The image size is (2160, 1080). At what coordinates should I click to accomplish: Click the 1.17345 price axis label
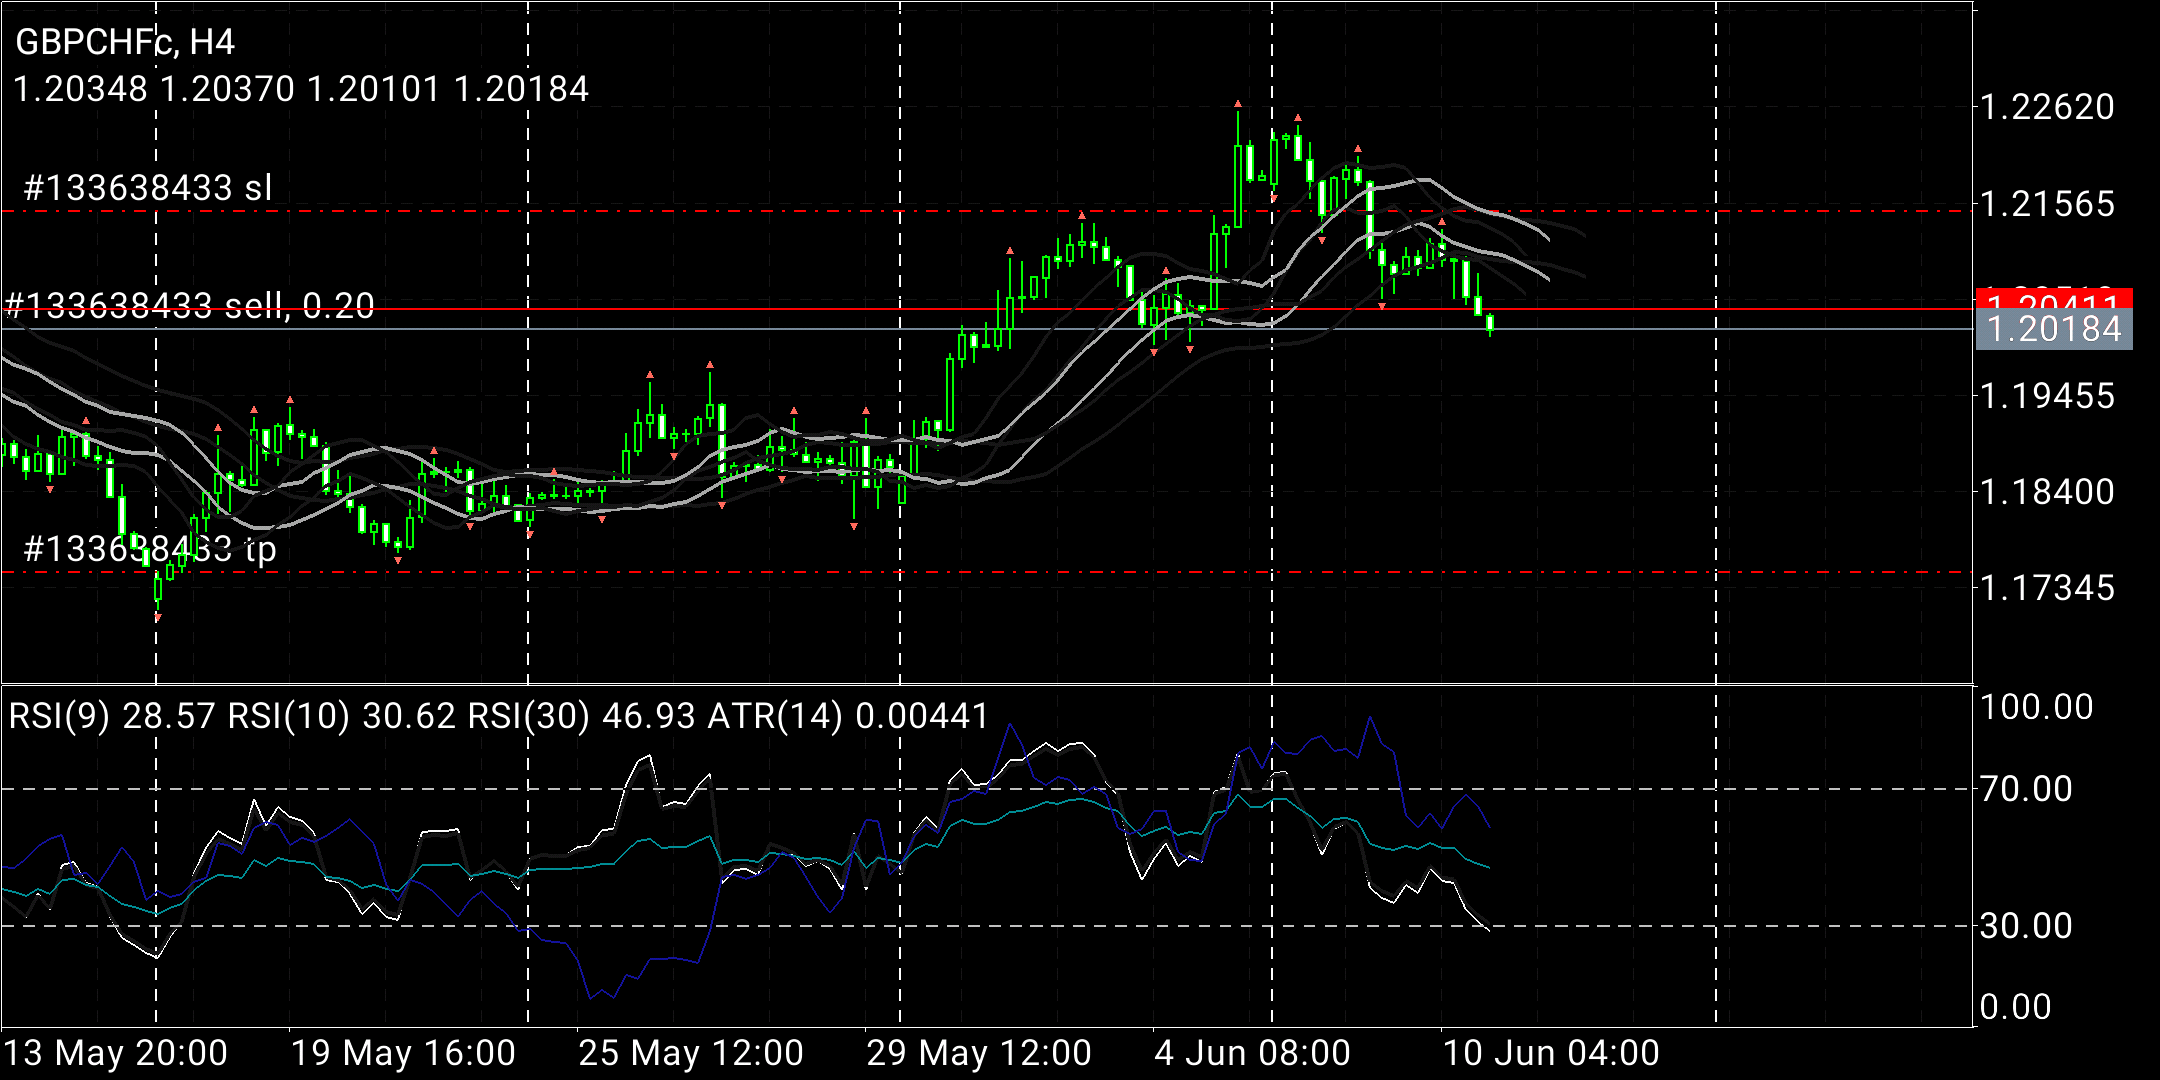(x=2047, y=588)
